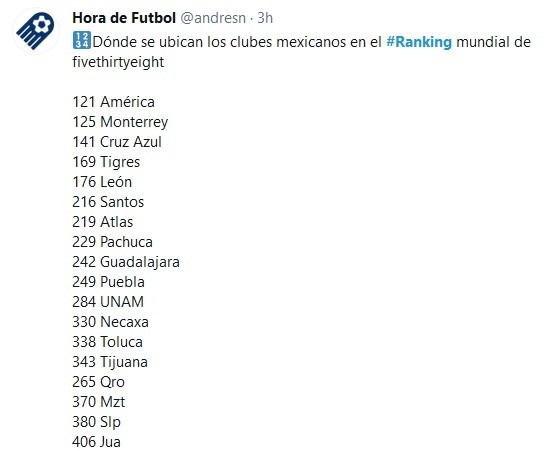Viewport: 544px width, 451px height.
Task: Click the 141 Cruz Azul line
Action: [117, 142]
